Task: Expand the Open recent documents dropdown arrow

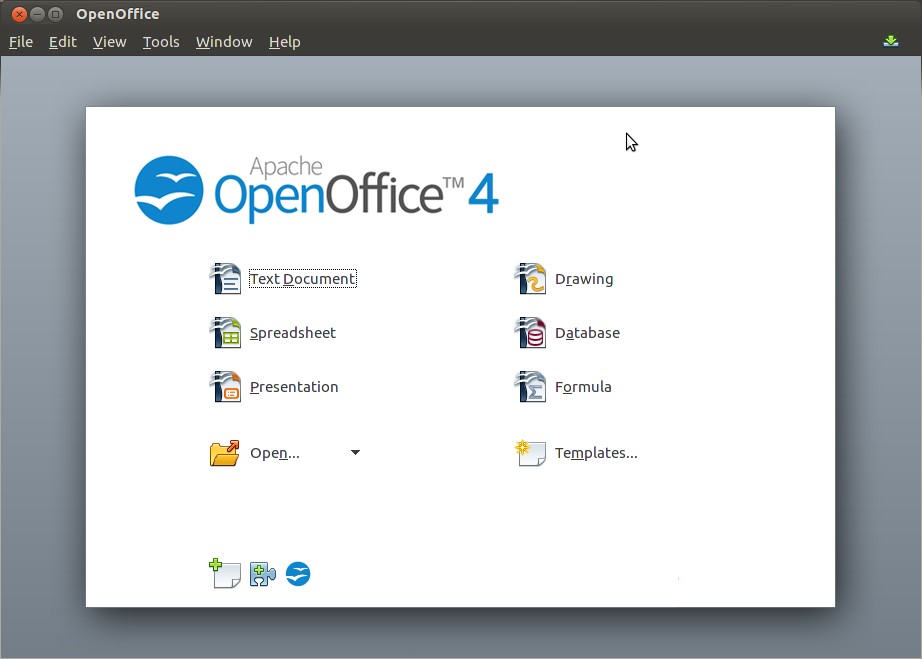Action: pos(355,453)
